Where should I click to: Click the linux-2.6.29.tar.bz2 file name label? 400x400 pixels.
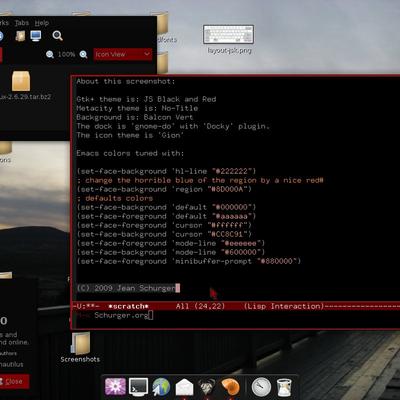point(25,97)
